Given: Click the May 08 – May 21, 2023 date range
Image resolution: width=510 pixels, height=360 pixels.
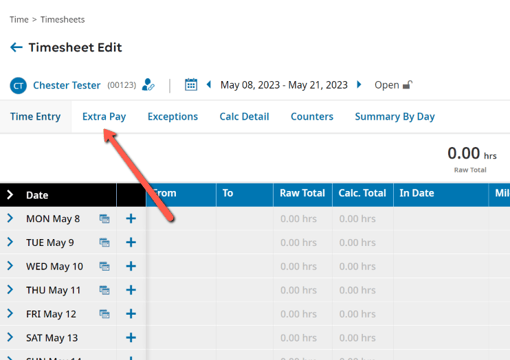Looking at the screenshot, I should 284,85.
